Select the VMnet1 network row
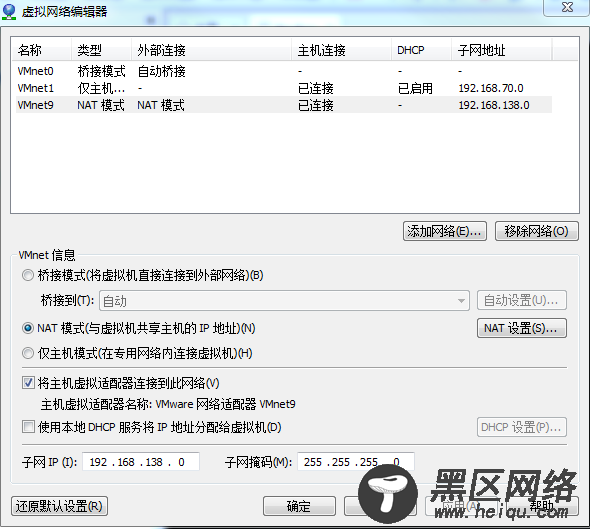Viewport: 590px width, 529px height. 284,88
